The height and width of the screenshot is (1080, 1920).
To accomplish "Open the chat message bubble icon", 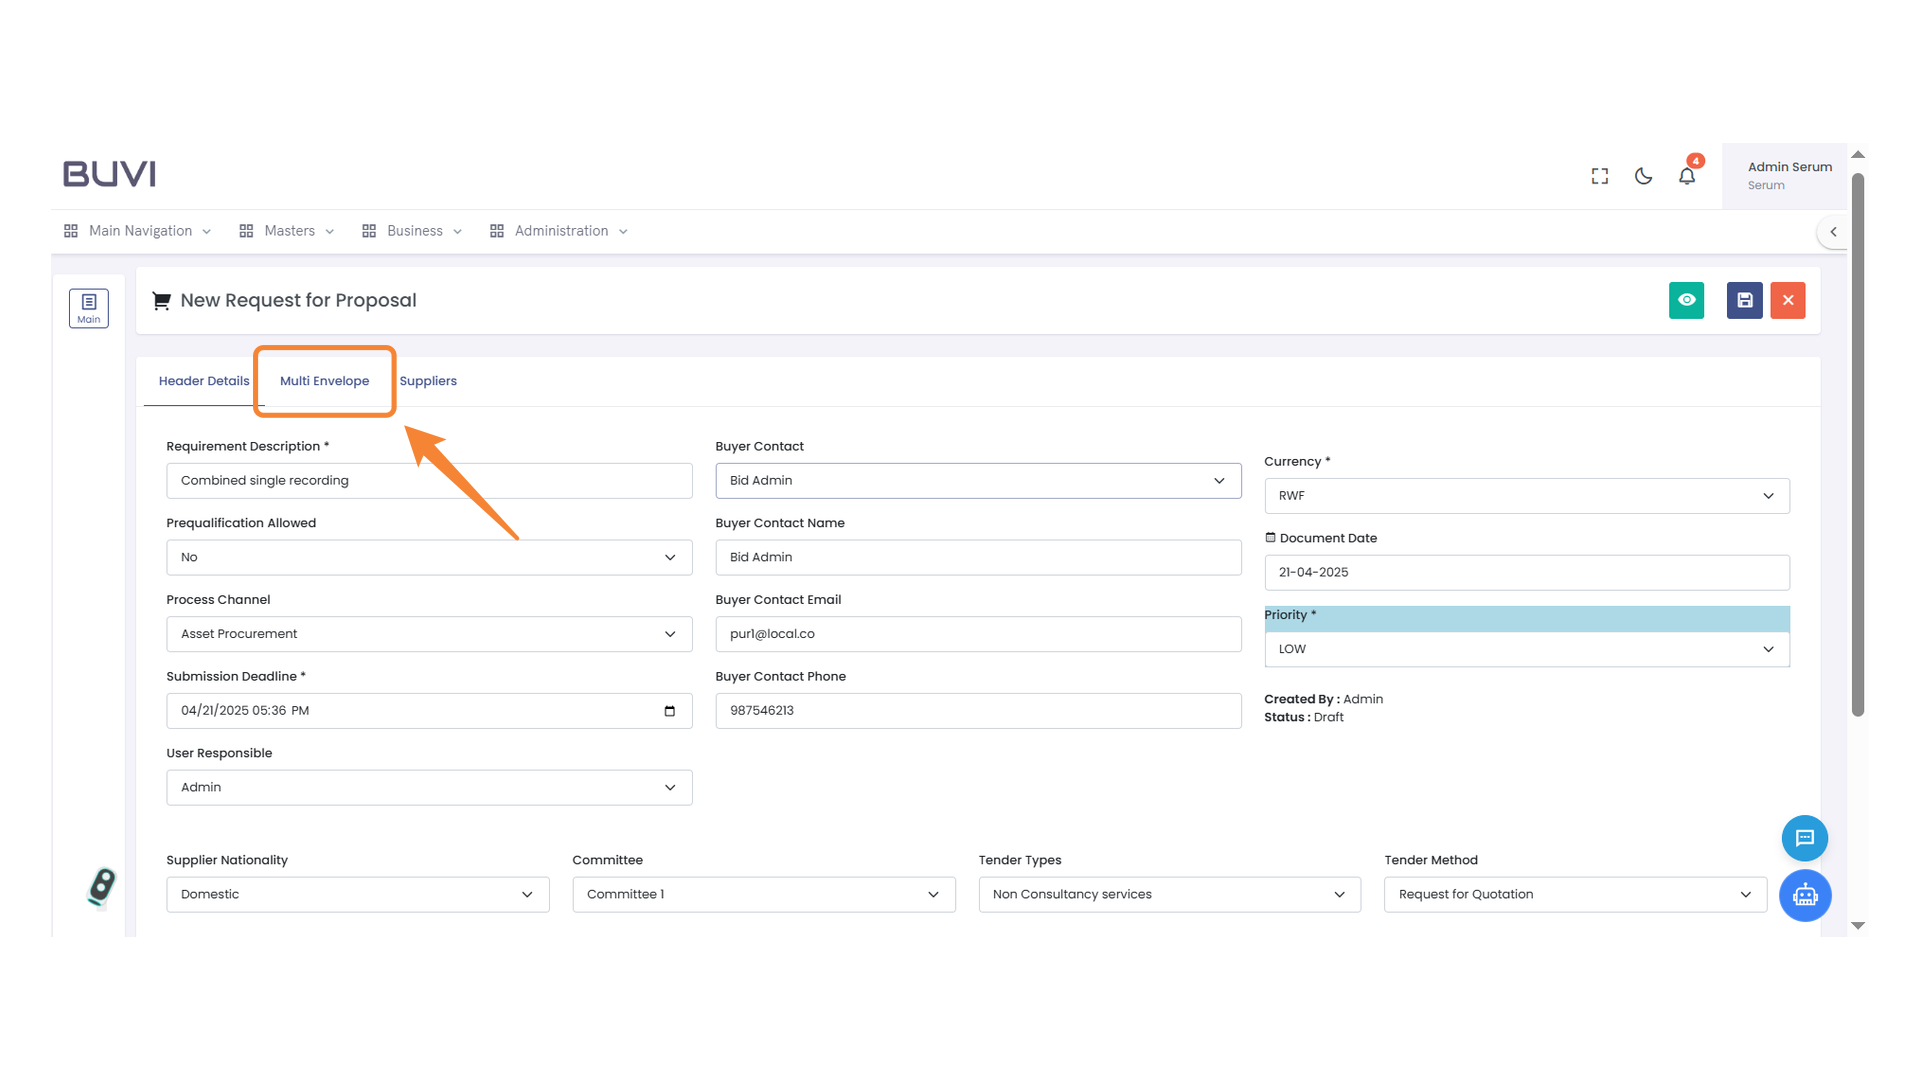I will pos(1804,838).
